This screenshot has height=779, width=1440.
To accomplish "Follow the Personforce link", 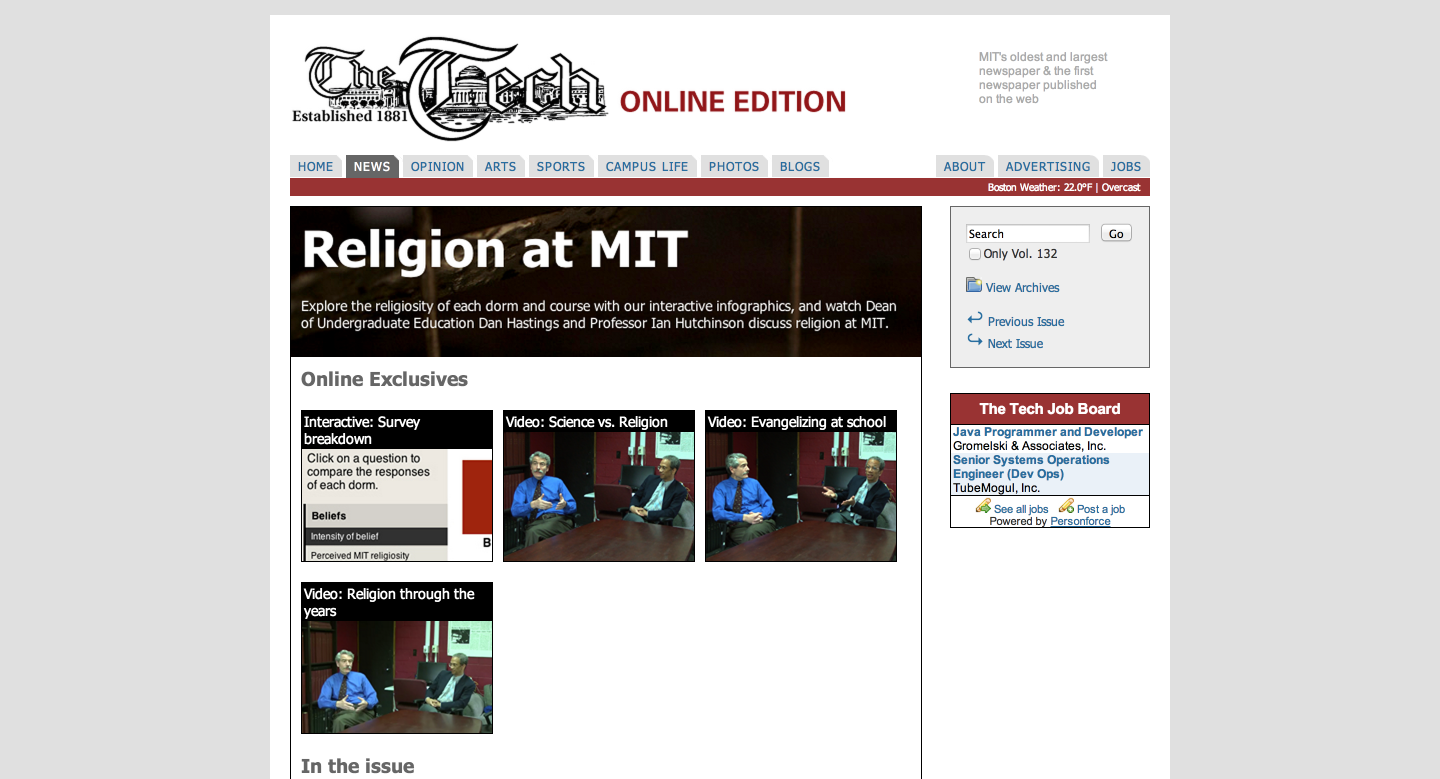I will pos(1080,521).
